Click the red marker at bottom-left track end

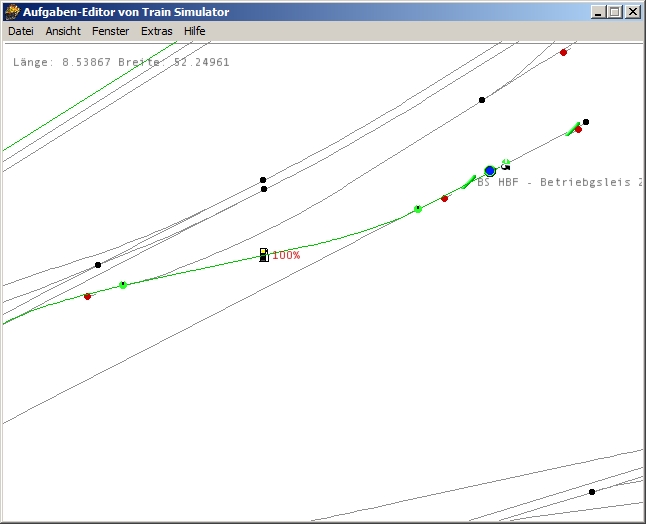[87, 296]
